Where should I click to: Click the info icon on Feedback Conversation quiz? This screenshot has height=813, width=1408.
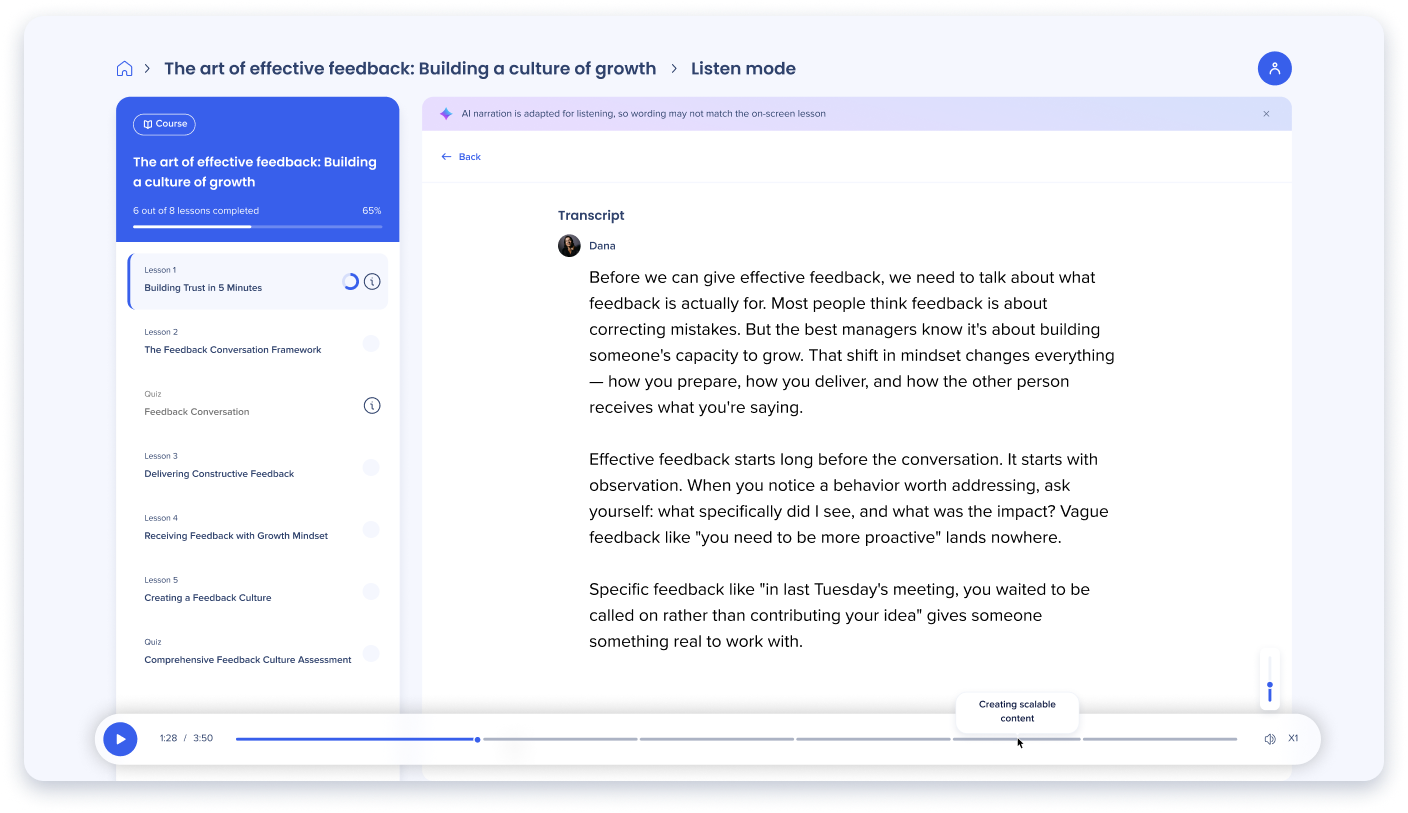372,406
